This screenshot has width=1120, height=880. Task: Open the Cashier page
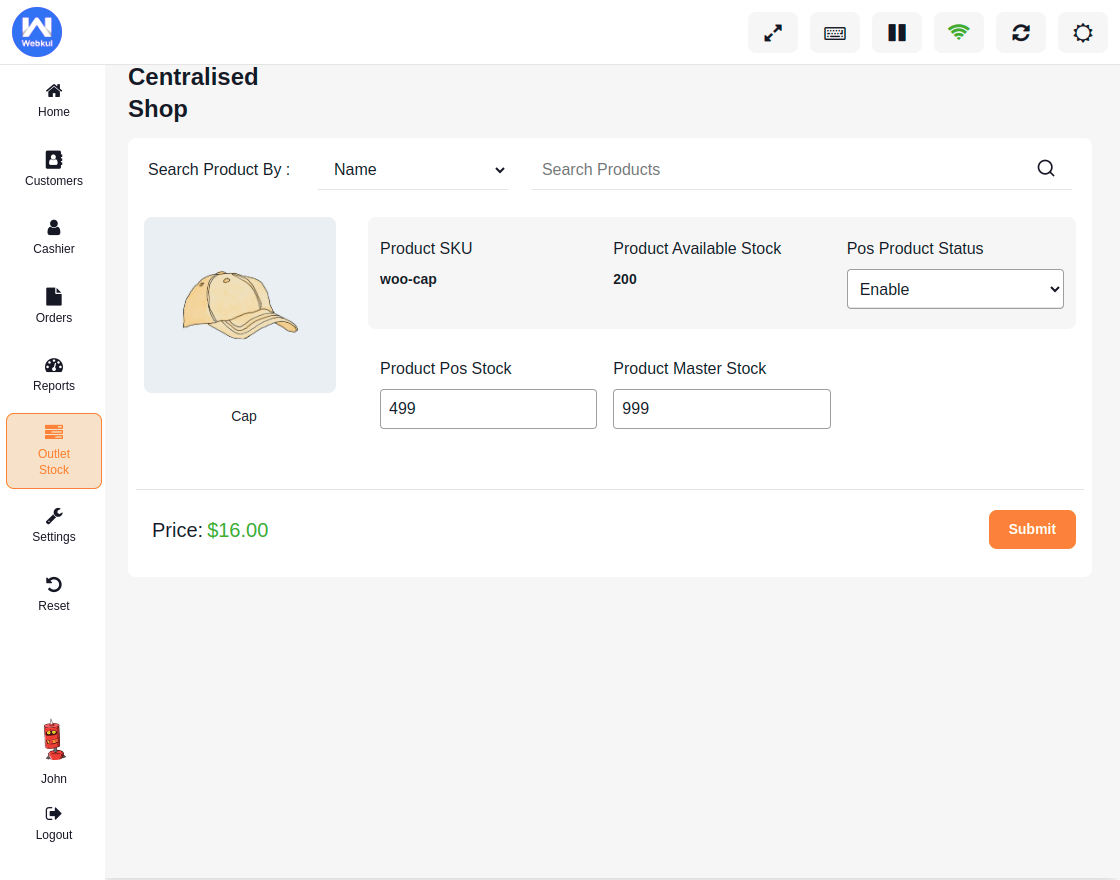(x=54, y=237)
